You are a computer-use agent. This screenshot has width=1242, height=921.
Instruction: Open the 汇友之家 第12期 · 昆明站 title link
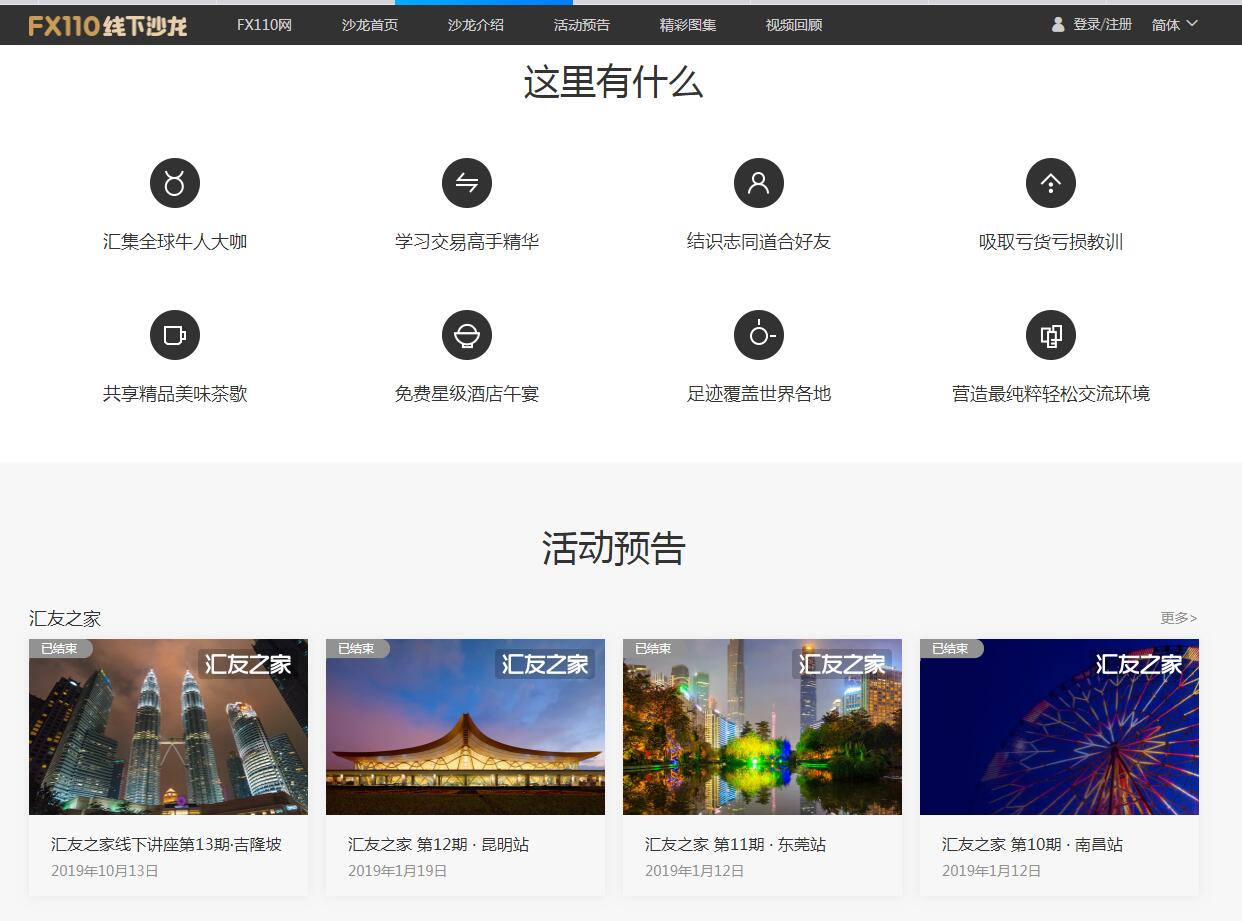click(x=438, y=845)
